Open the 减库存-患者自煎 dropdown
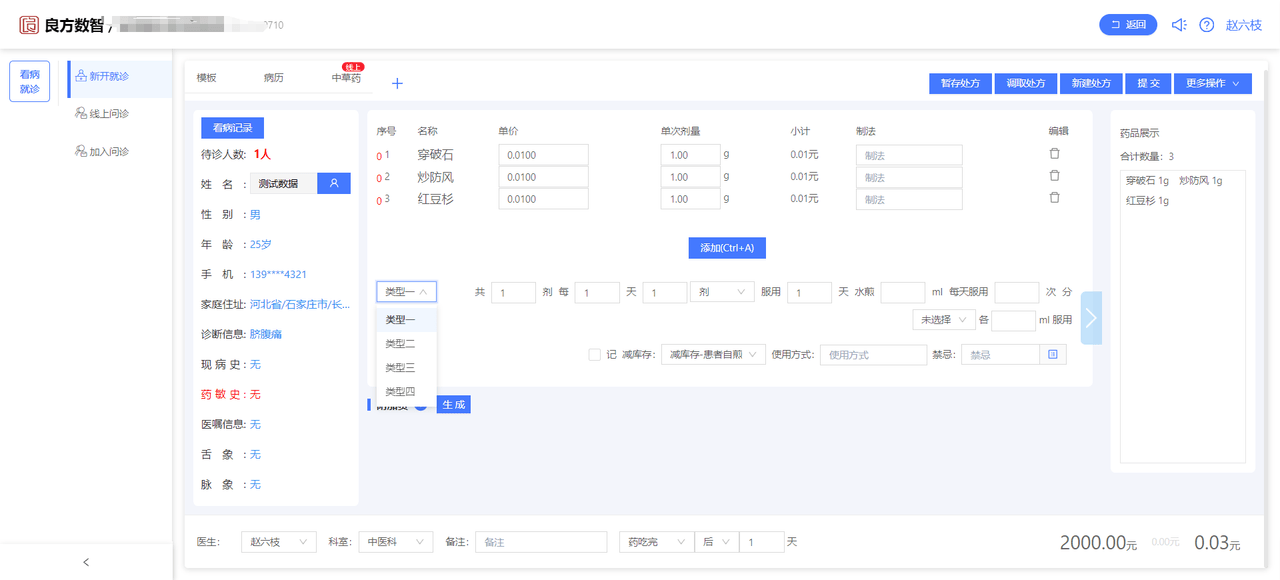Image resolution: width=1280 pixels, height=580 pixels. pyautogui.click(x=713, y=354)
